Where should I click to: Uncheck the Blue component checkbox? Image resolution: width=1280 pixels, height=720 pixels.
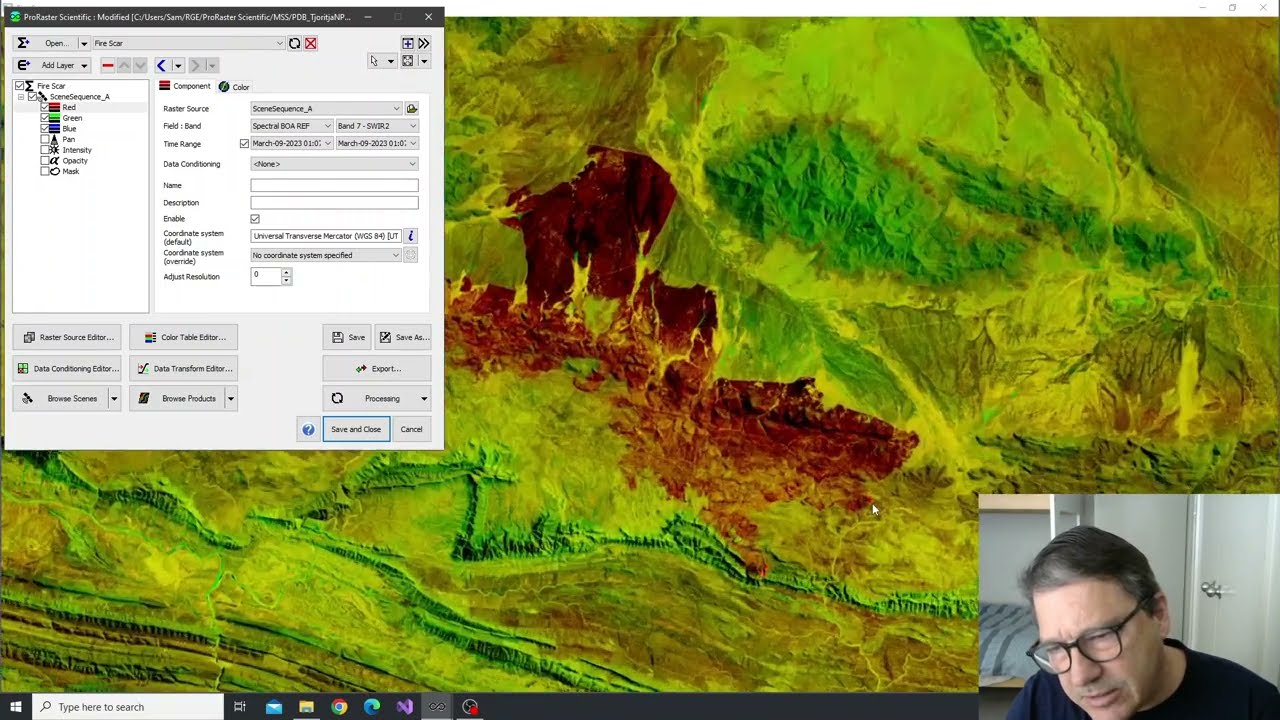click(44, 129)
